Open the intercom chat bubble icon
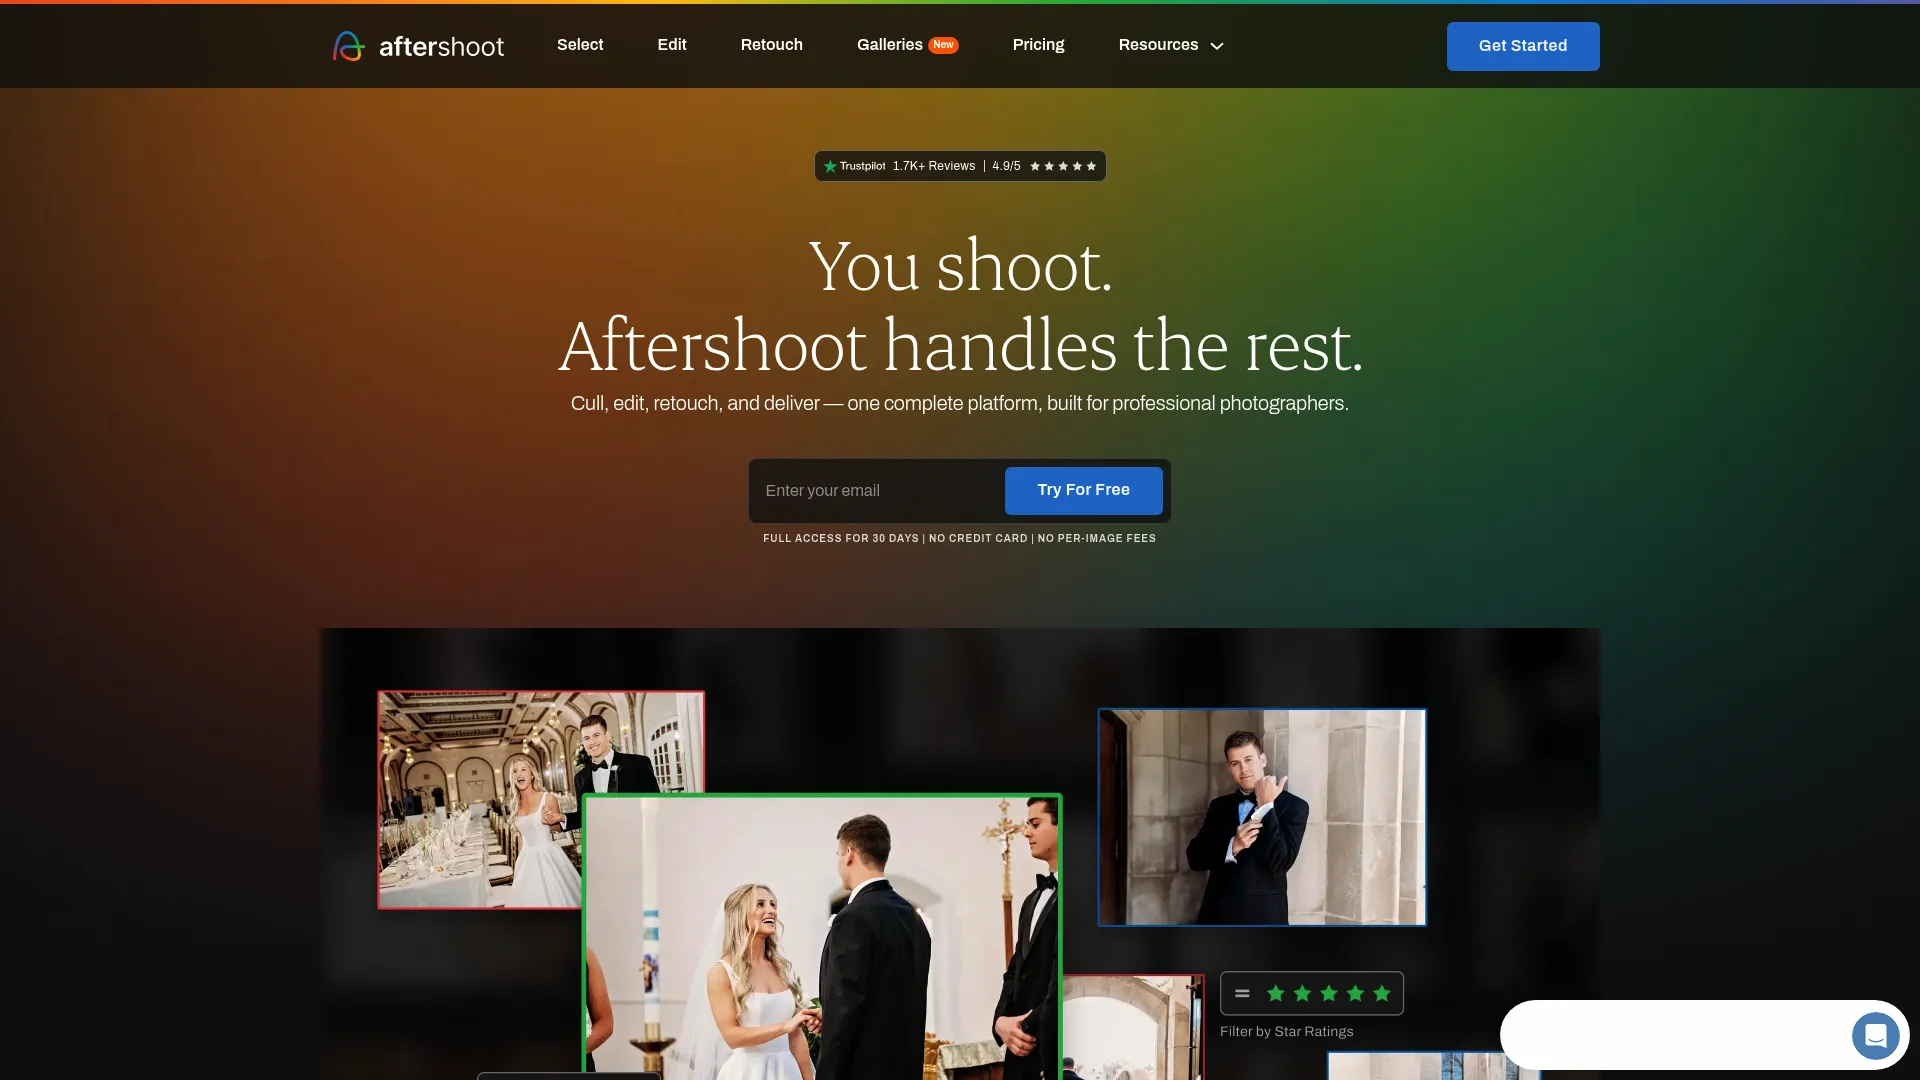Viewport: 1920px width, 1080px height. tap(1875, 1035)
